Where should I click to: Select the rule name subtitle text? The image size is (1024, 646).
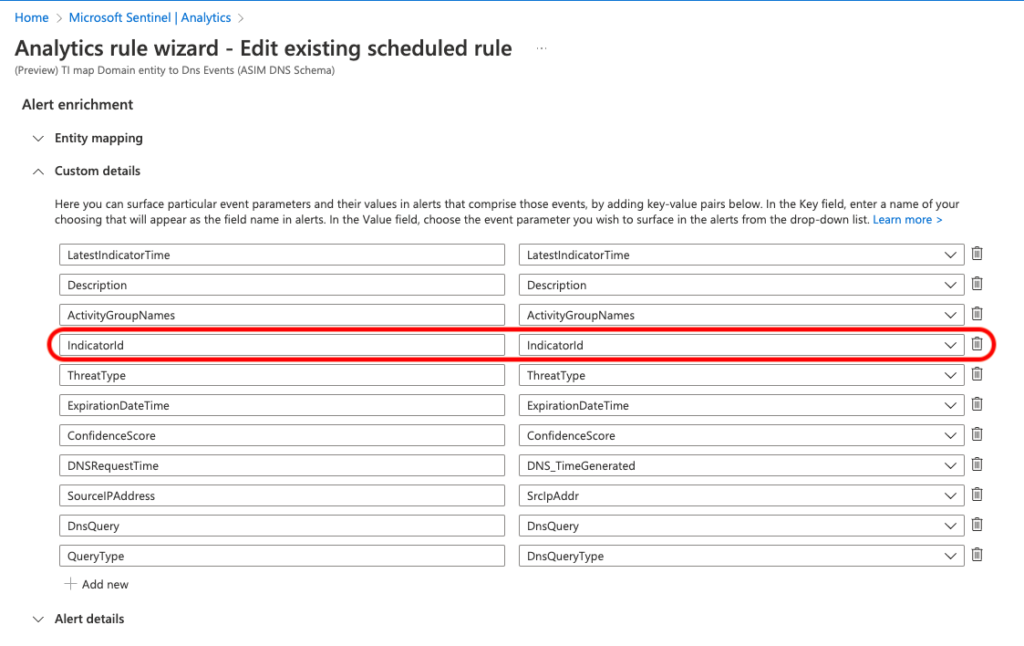(174, 70)
